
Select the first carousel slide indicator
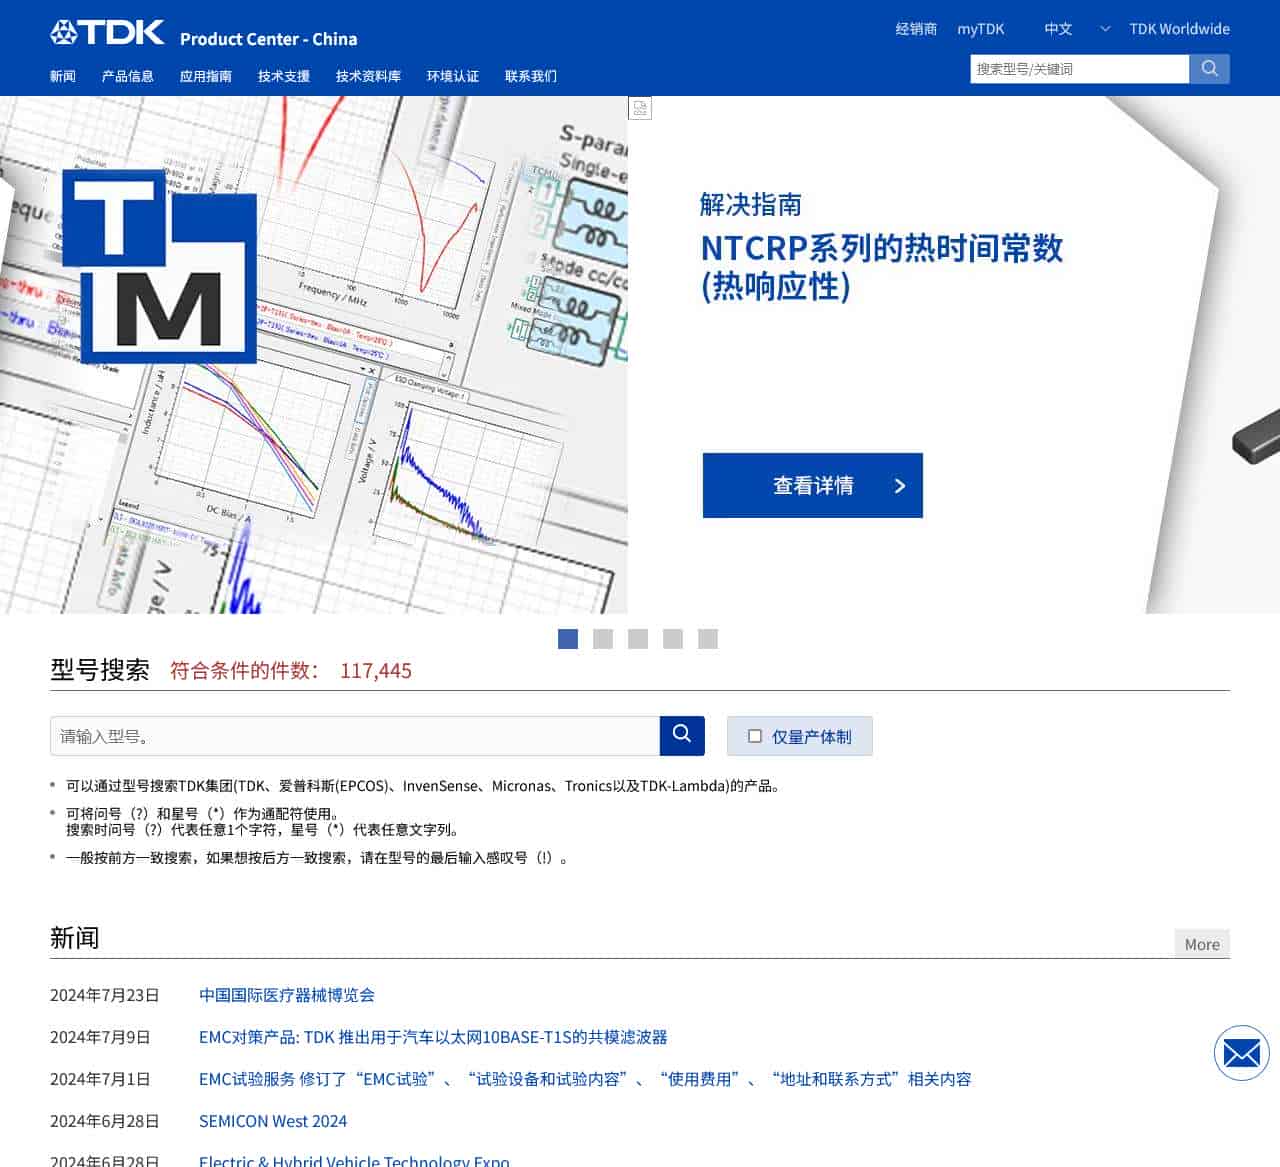(568, 639)
